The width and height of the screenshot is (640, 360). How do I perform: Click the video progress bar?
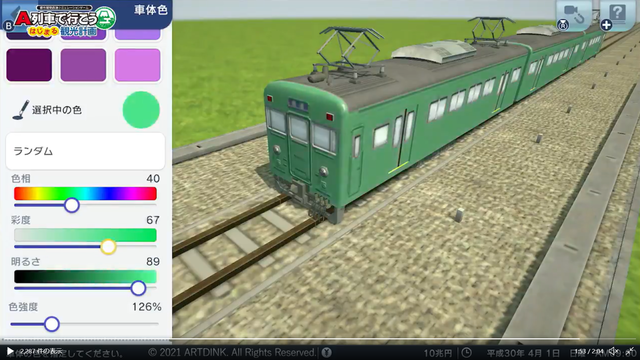tap(320, 339)
